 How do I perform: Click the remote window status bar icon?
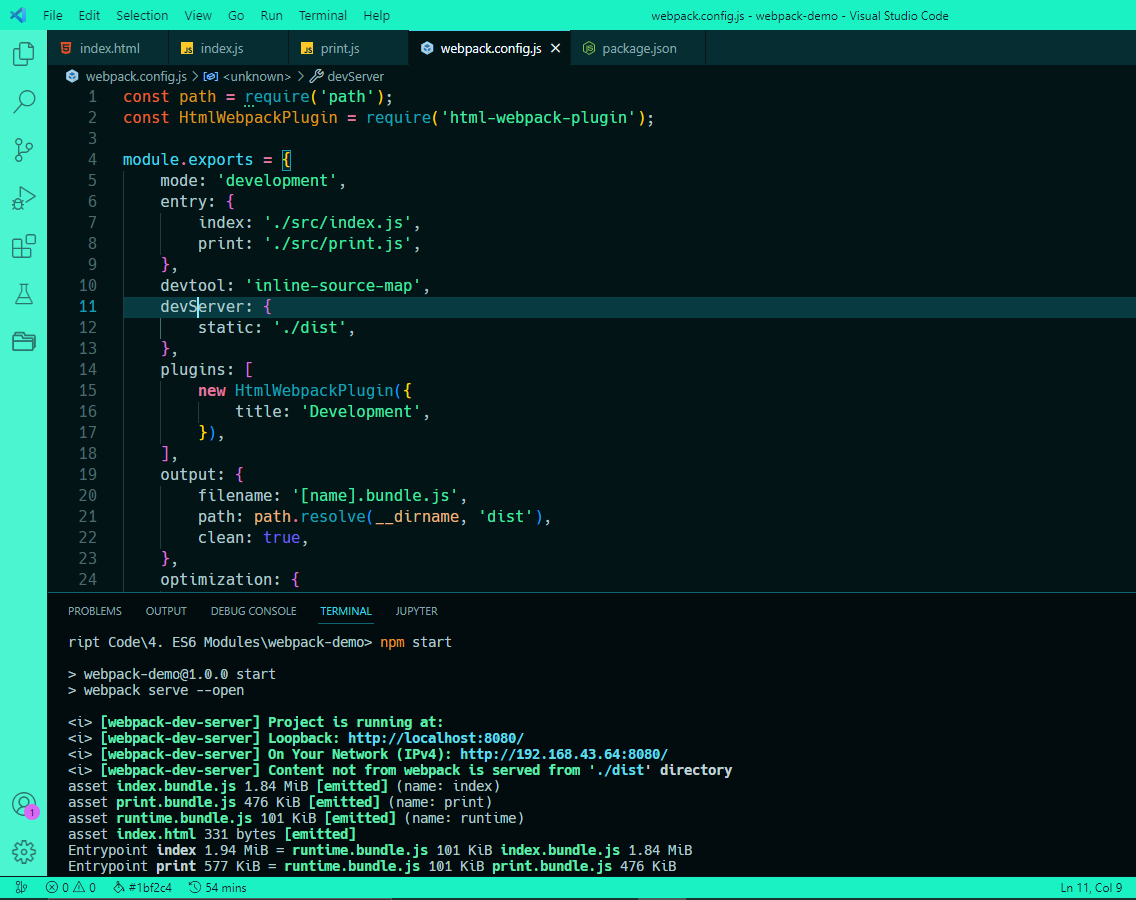click(x=21, y=887)
